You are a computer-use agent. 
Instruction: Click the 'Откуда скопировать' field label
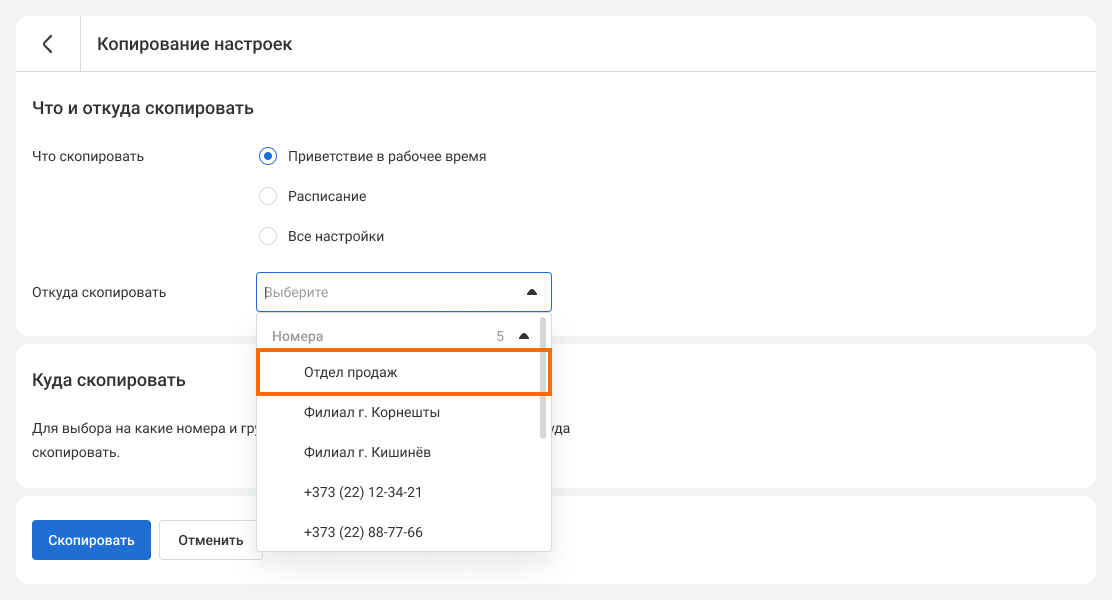[99, 292]
